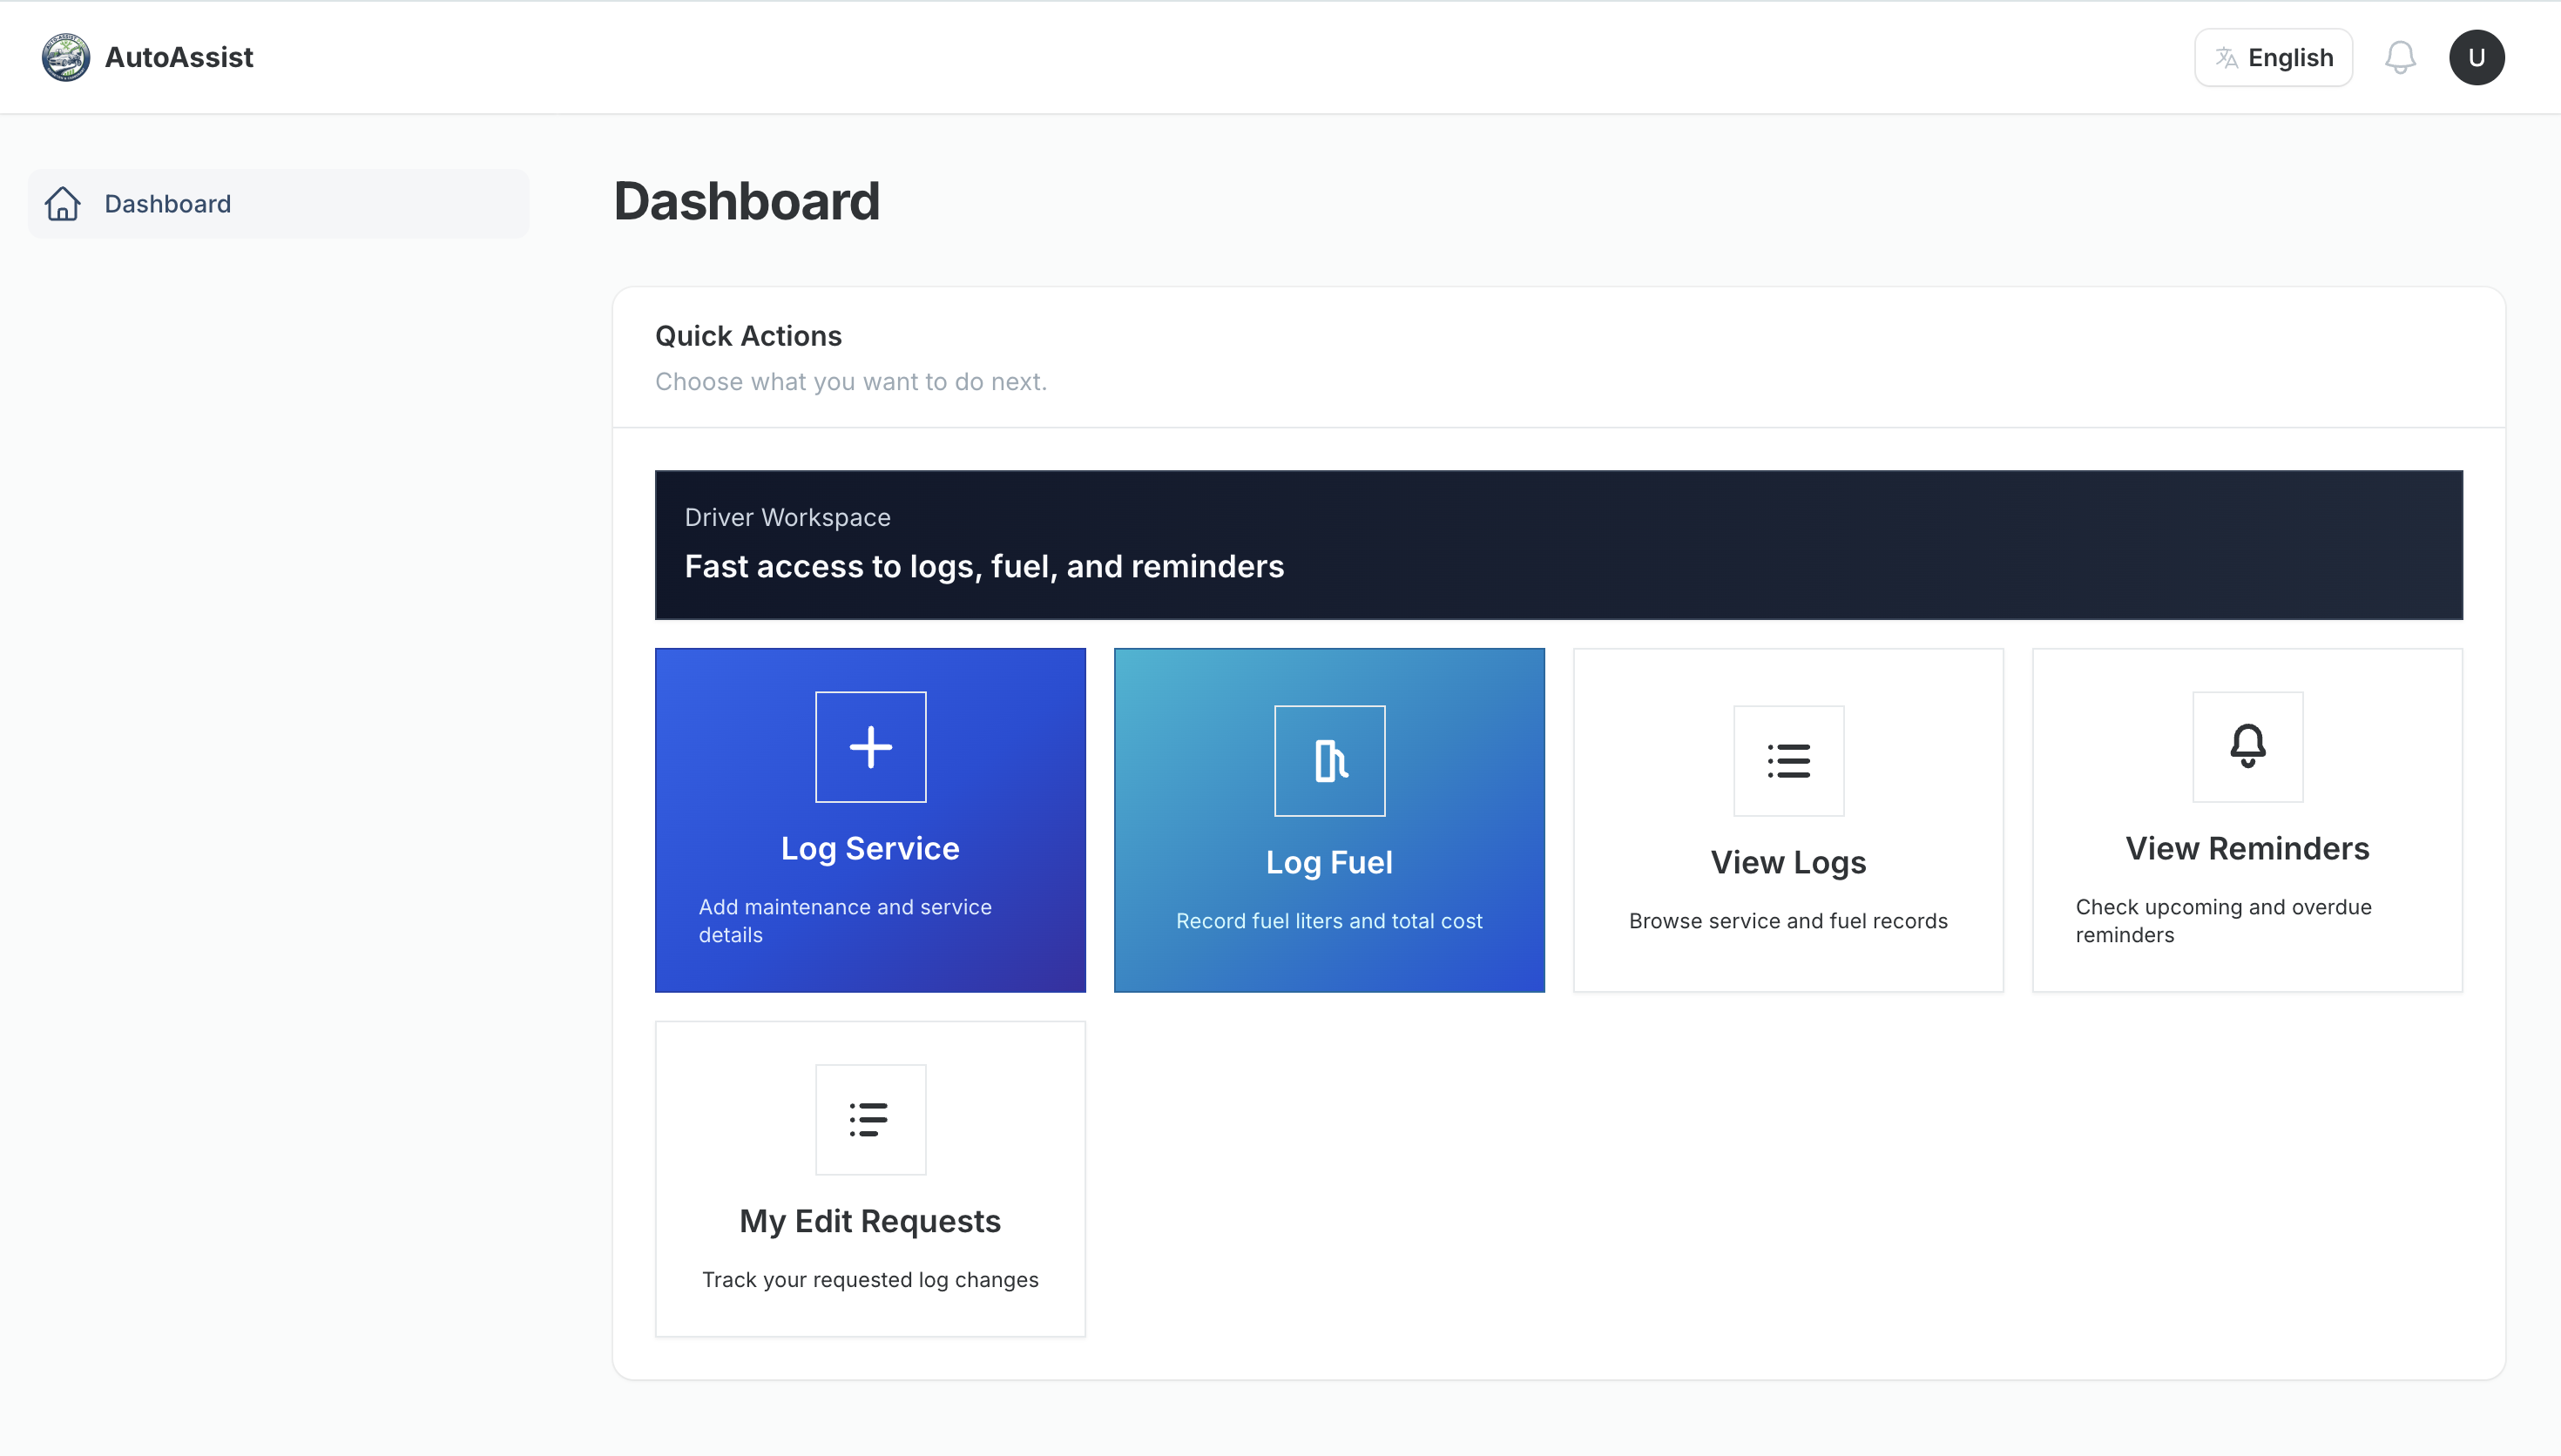2561x1456 pixels.
Task: Click the home icon next to Dashboard
Action: 62,203
